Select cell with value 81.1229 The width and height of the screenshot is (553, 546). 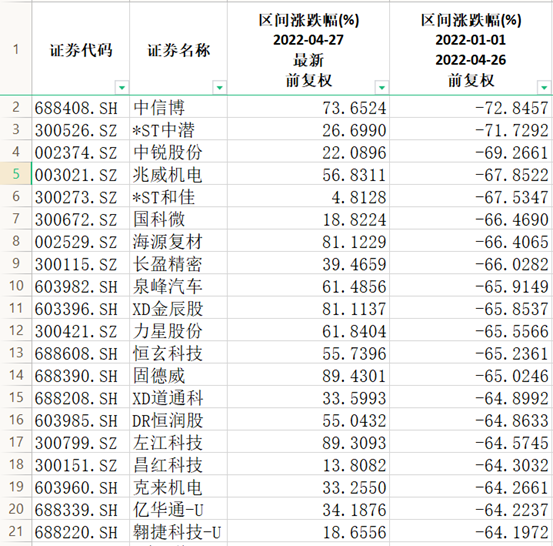pos(309,241)
